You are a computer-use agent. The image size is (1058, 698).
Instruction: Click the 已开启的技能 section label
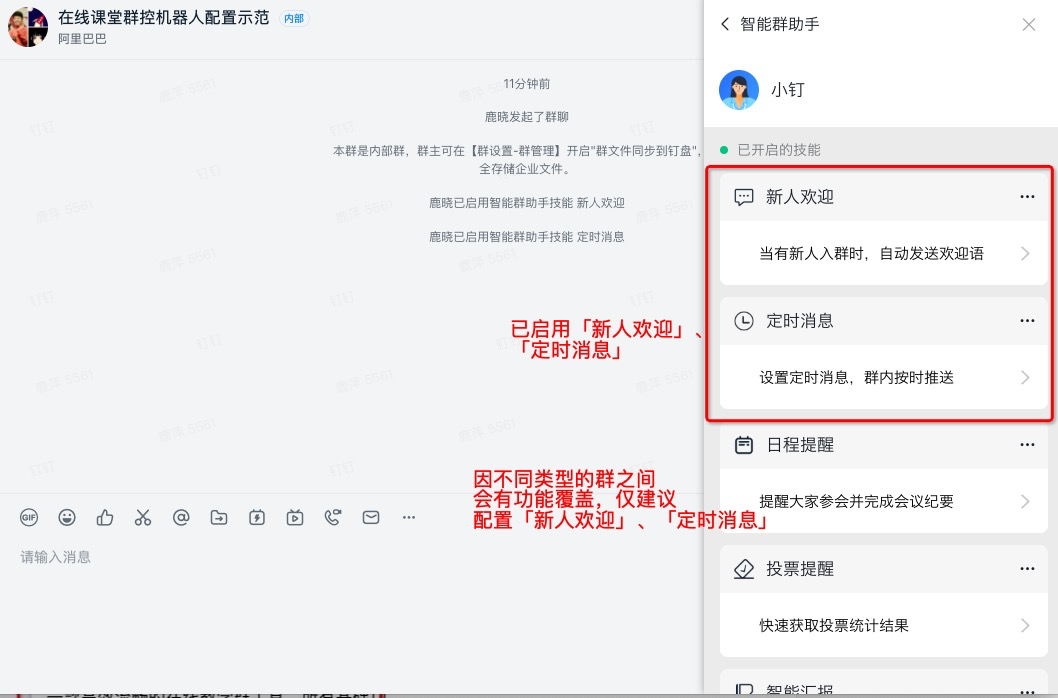[x=779, y=150]
